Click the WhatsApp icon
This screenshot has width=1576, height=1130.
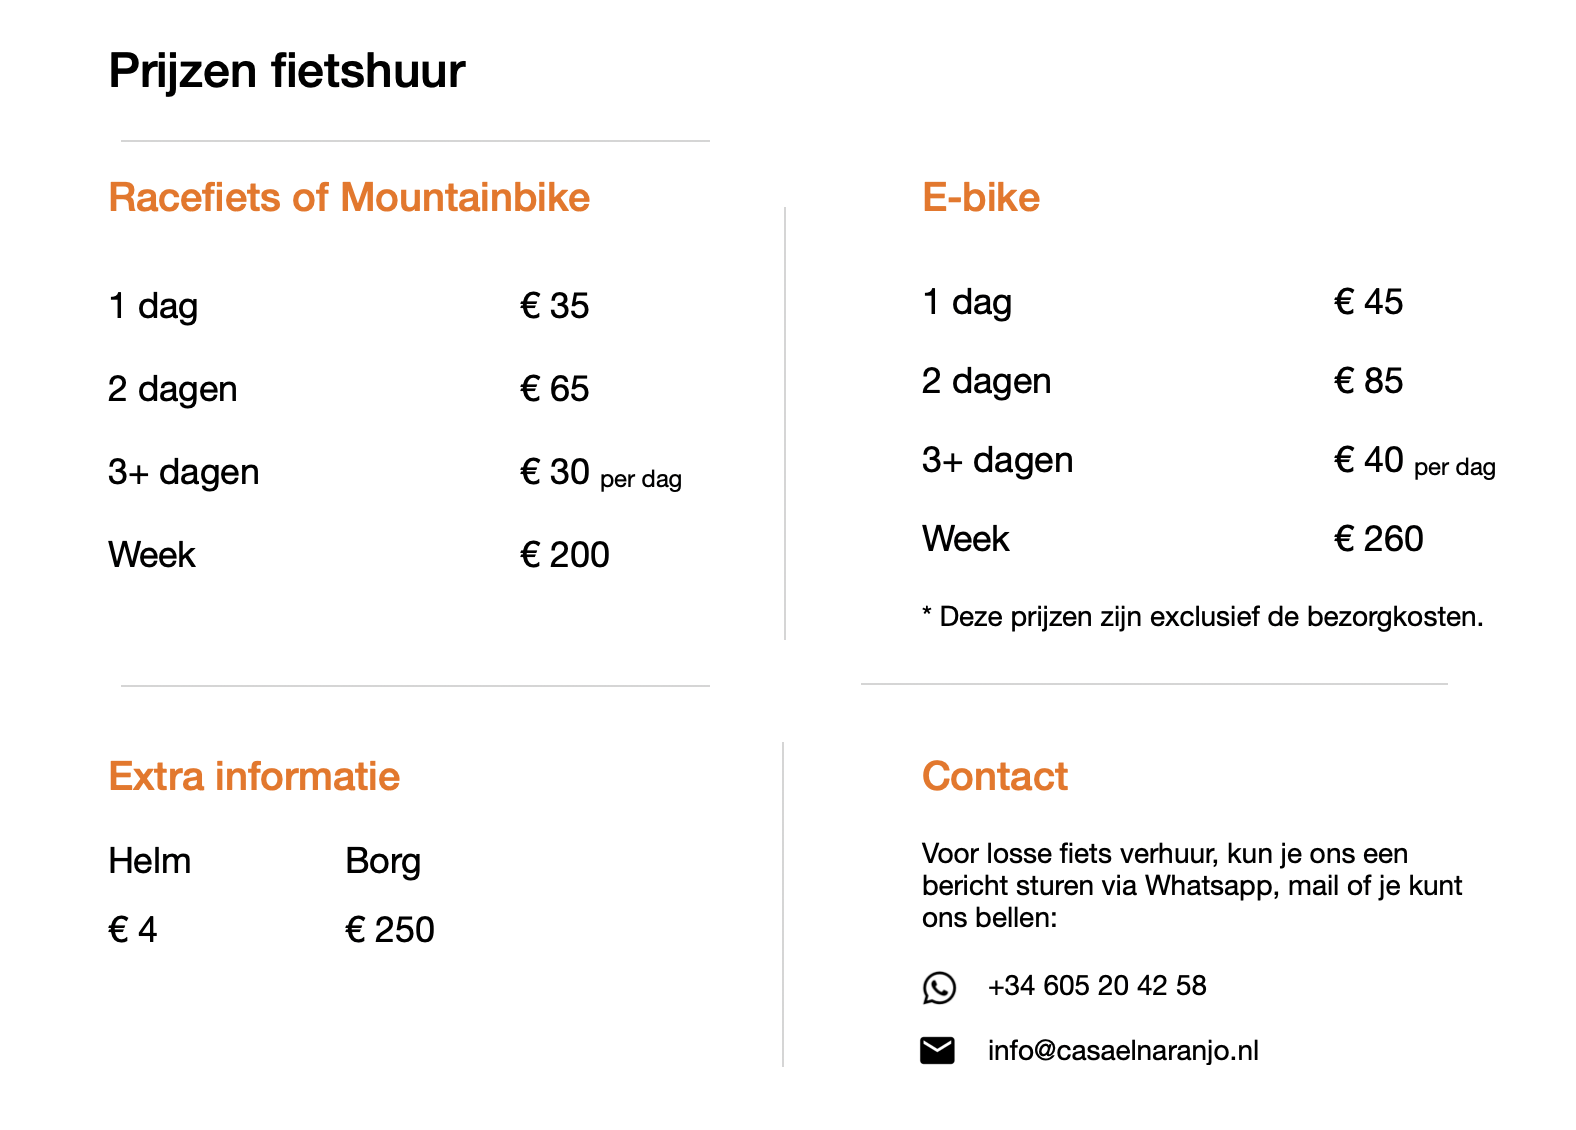[939, 987]
